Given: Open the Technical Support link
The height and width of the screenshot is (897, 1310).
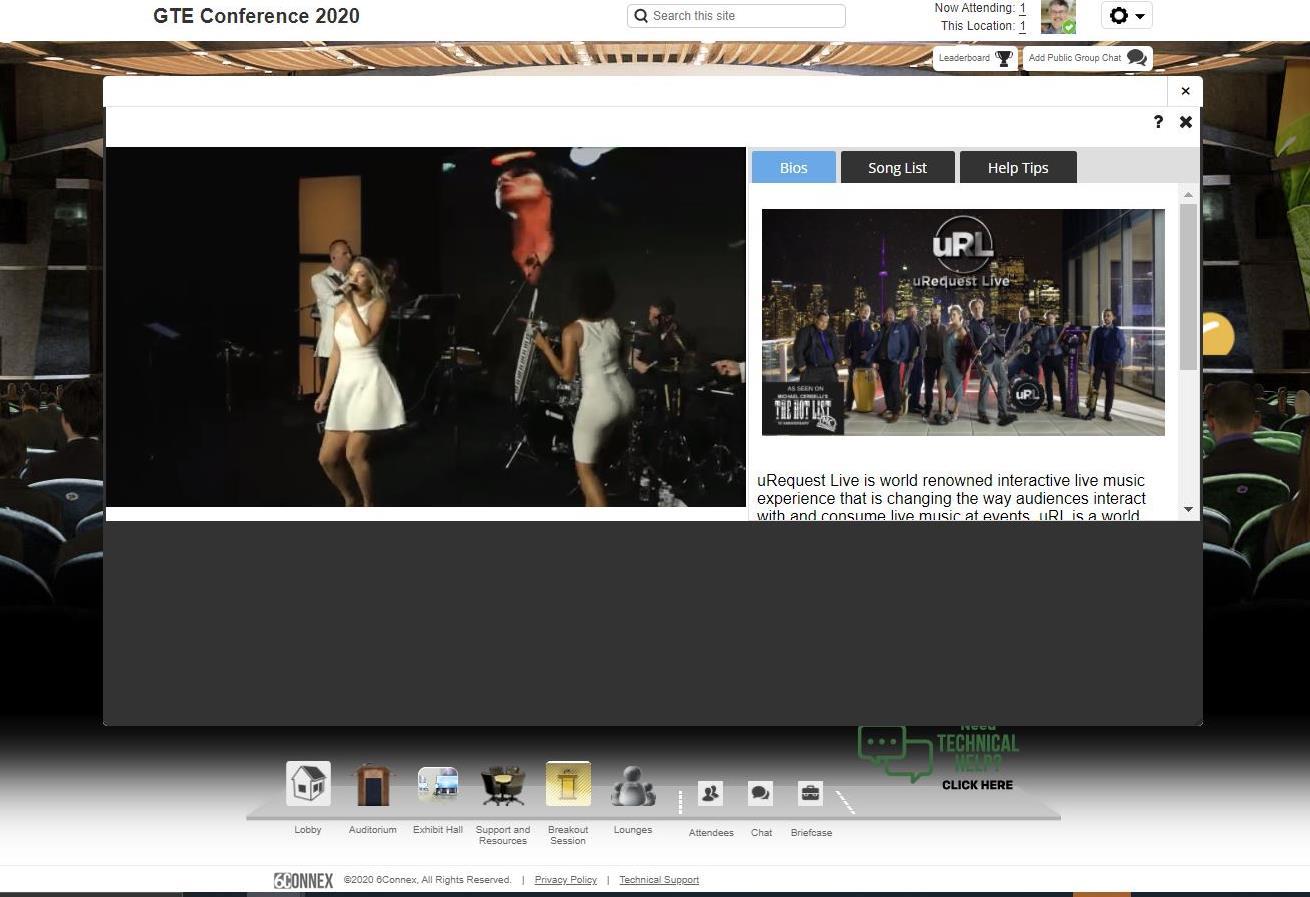Looking at the screenshot, I should [x=659, y=880].
